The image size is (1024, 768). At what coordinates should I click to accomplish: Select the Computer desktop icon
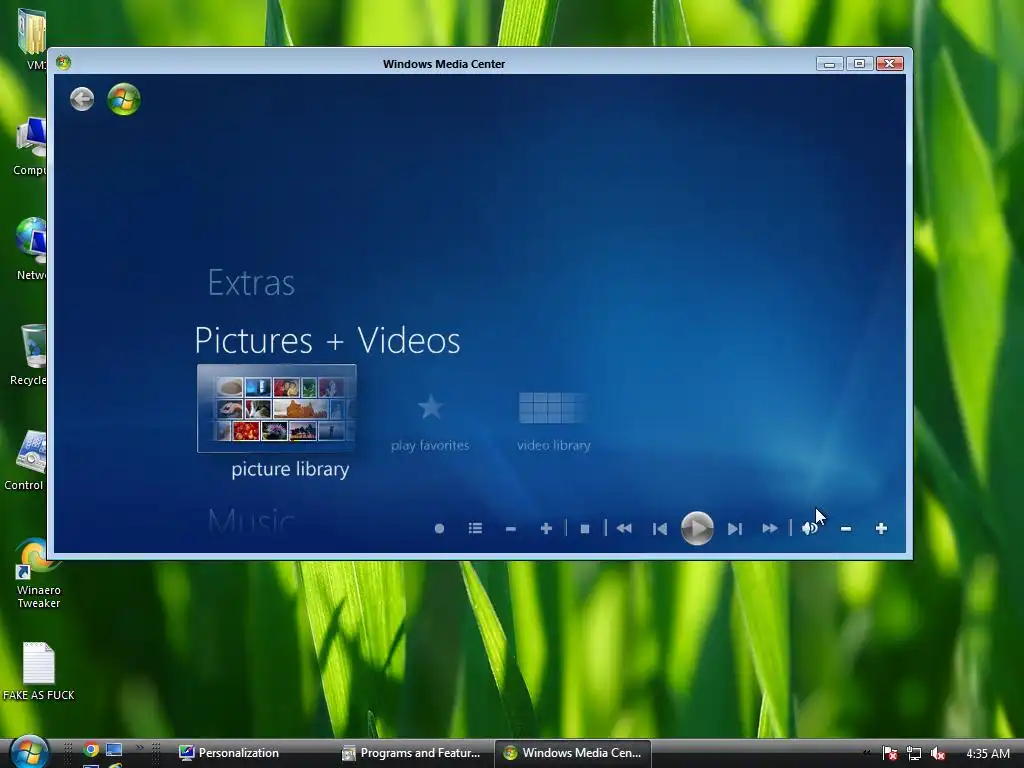[30, 146]
